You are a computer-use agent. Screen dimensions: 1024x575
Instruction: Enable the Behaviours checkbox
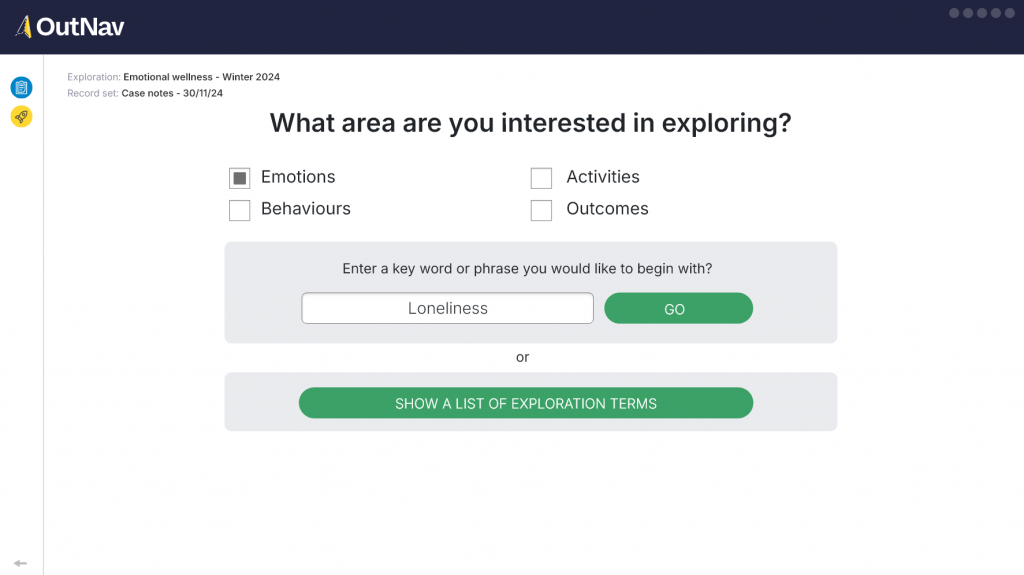click(240, 210)
